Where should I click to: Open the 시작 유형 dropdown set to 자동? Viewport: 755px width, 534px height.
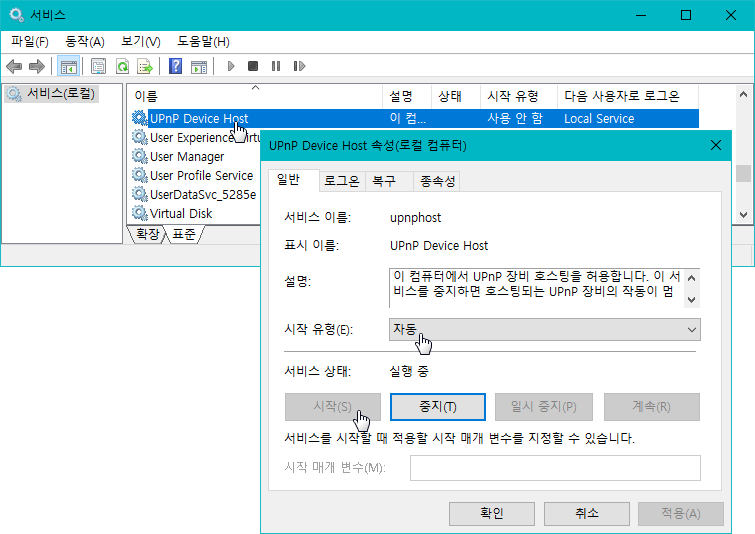point(545,329)
